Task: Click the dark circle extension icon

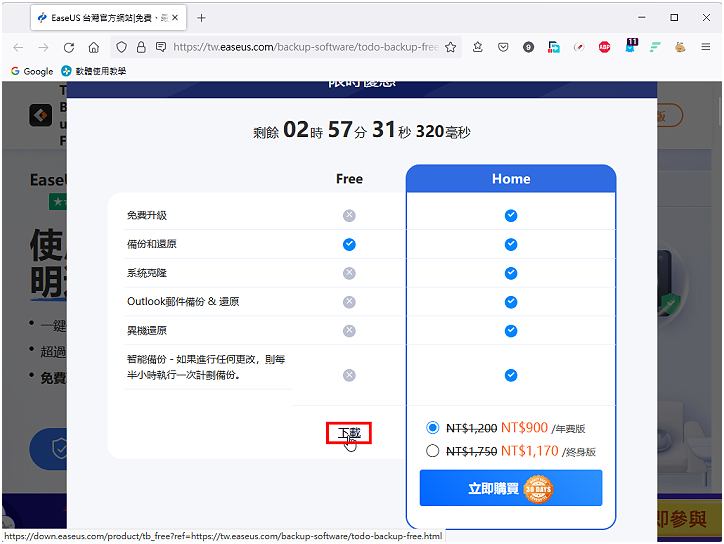Action: coord(529,47)
